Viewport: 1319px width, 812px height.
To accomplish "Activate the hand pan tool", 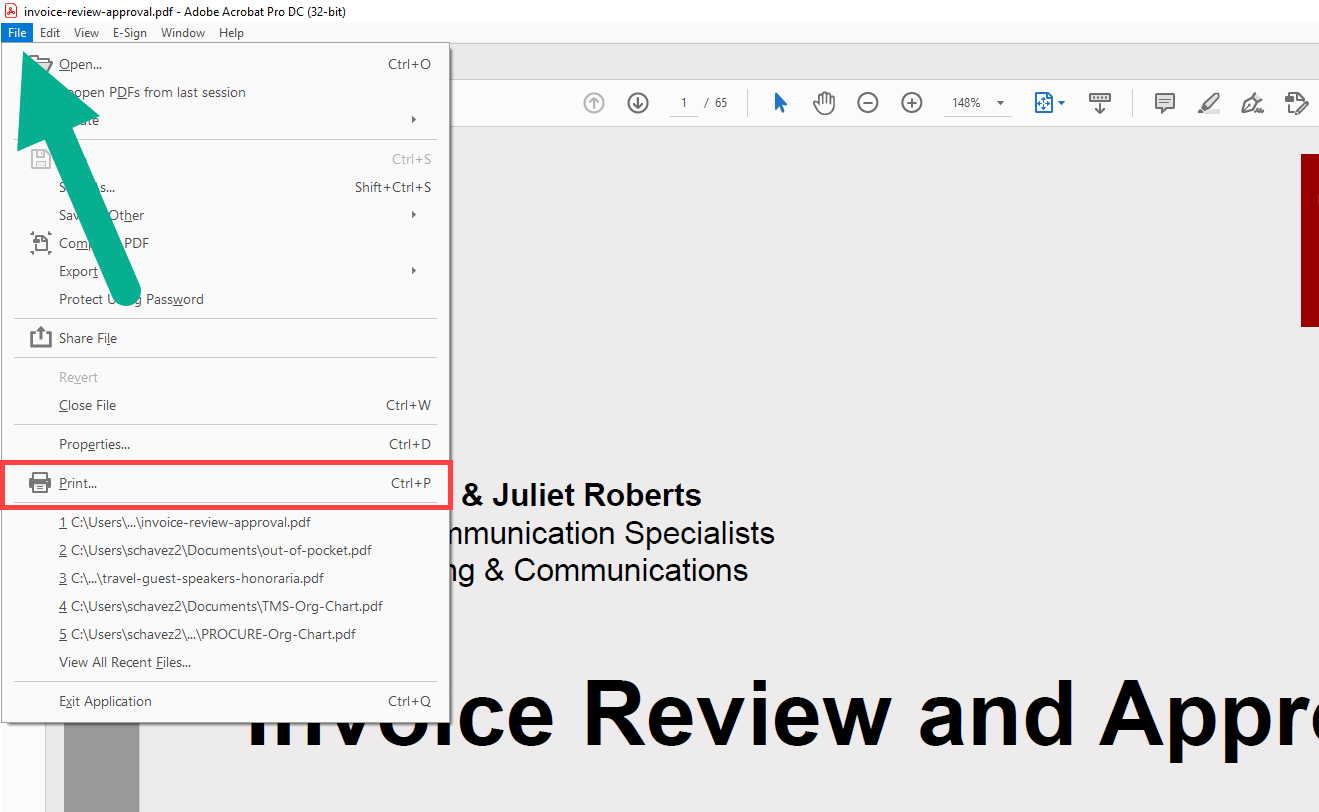I will tap(824, 103).
